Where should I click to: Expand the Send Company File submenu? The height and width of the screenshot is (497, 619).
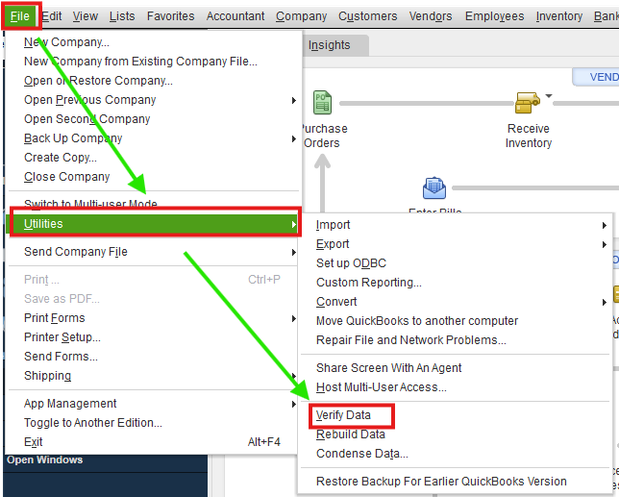(153, 252)
